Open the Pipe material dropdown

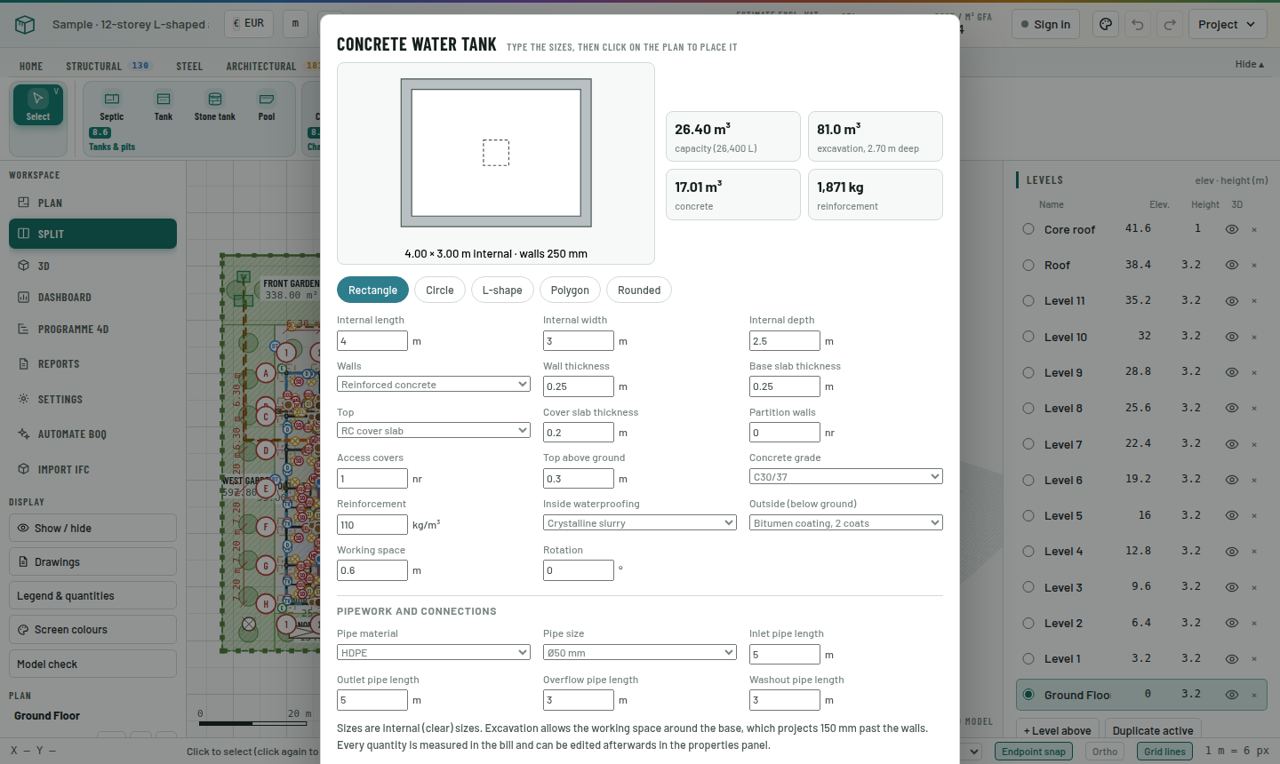coord(433,652)
